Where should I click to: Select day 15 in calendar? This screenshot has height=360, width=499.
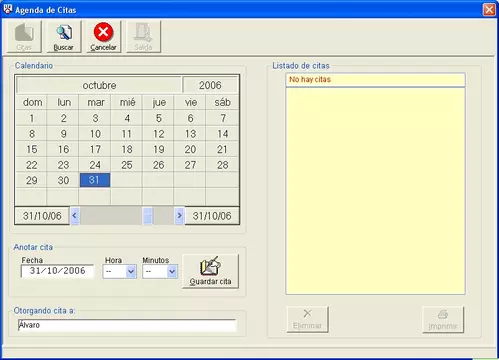tap(32, 149)
